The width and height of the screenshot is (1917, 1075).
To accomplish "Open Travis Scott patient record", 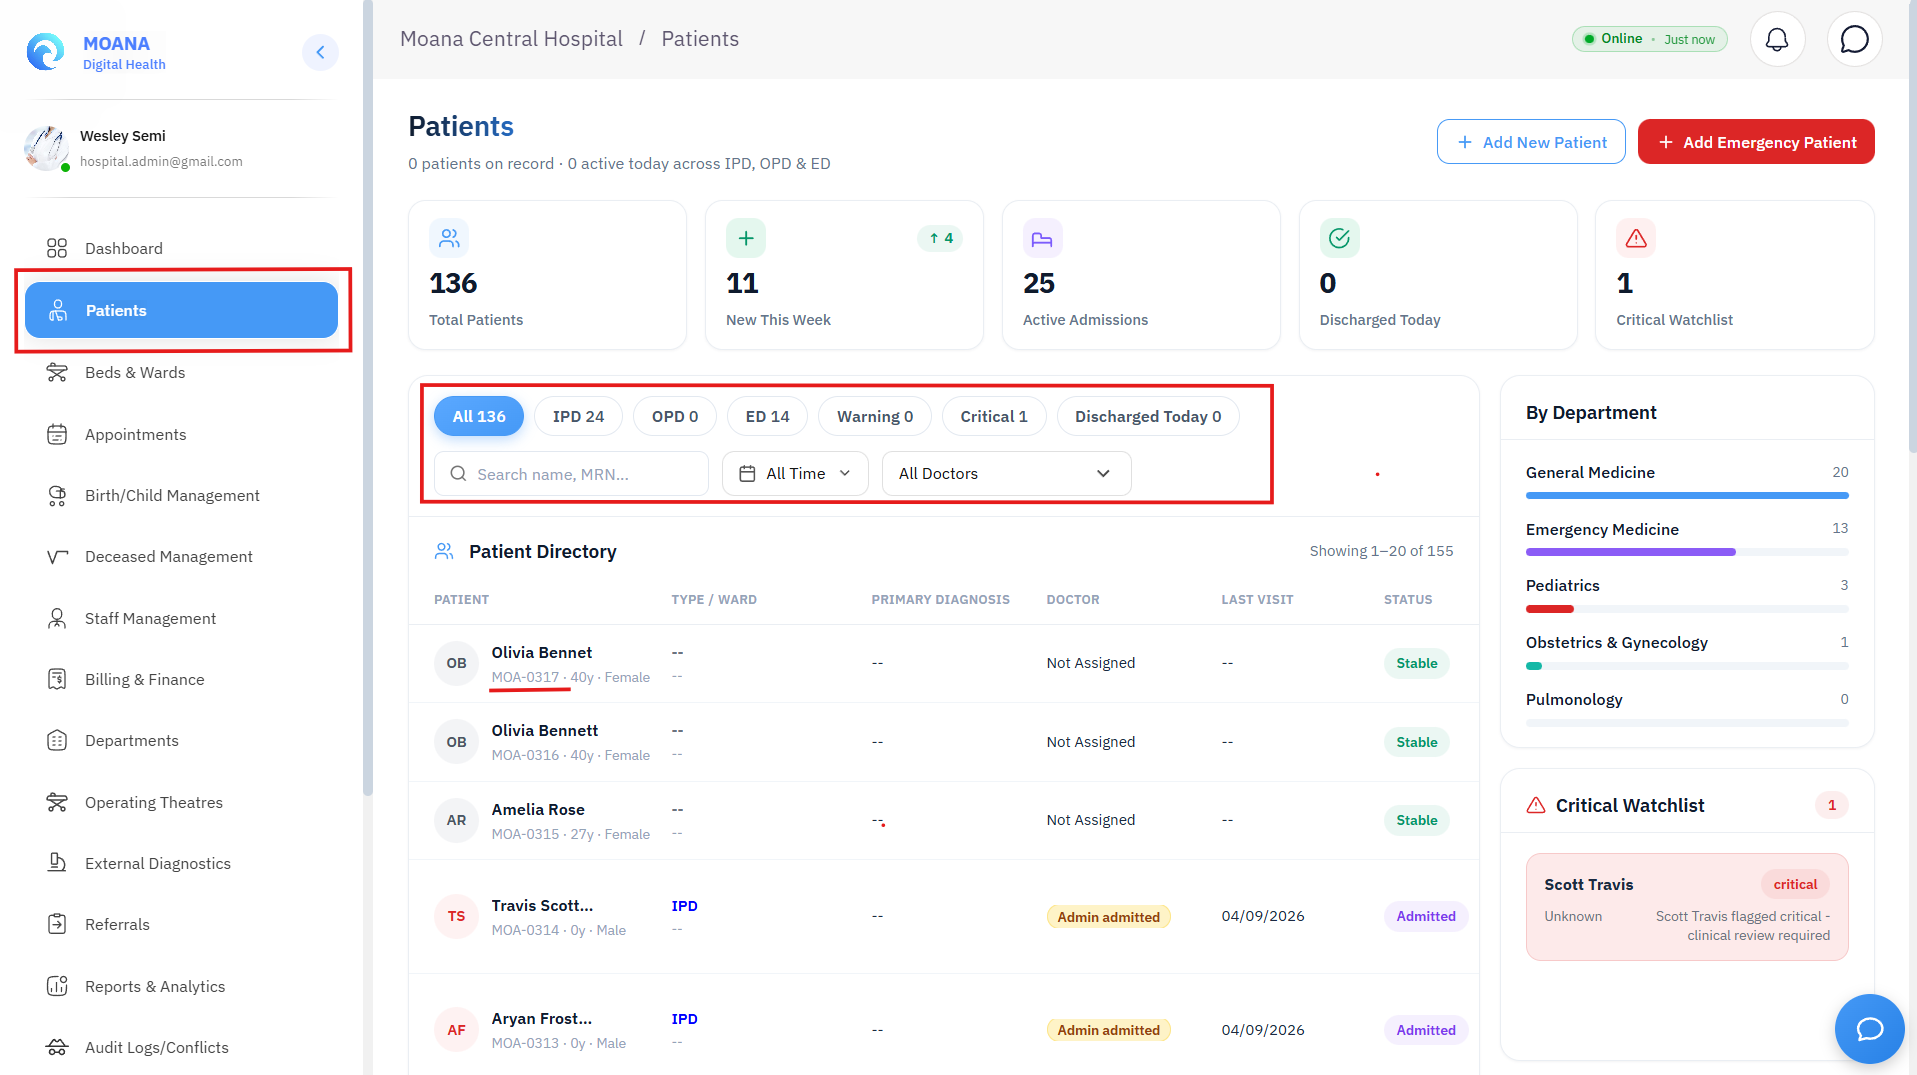I will [x=943, y=917].
